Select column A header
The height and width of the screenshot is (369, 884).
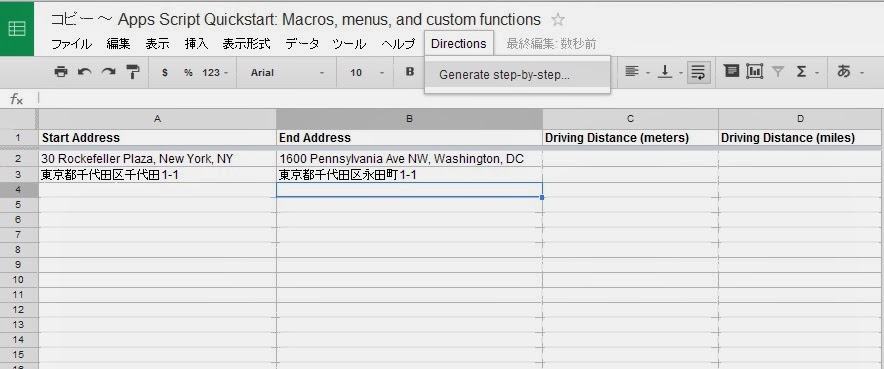point(157,119)
